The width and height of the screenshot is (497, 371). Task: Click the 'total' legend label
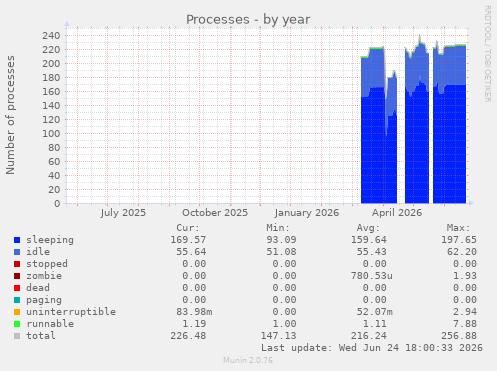pos(41,336)
